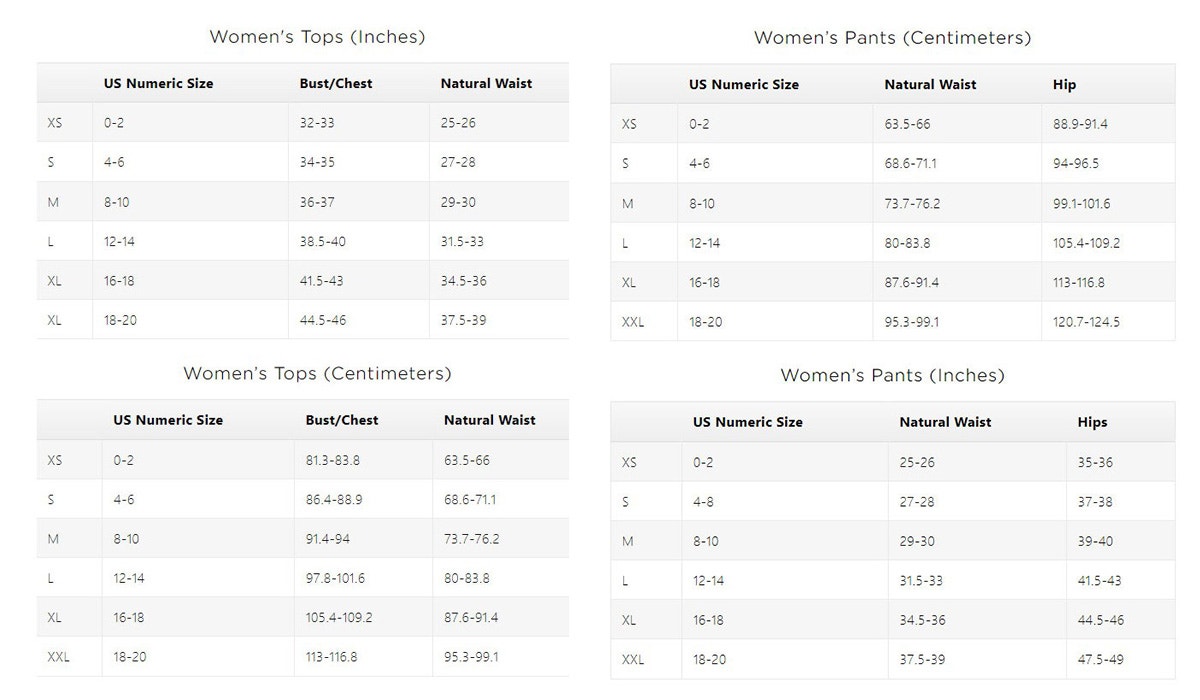
Task: Select M row label in Pants Inches table
Action: point(628,542)
